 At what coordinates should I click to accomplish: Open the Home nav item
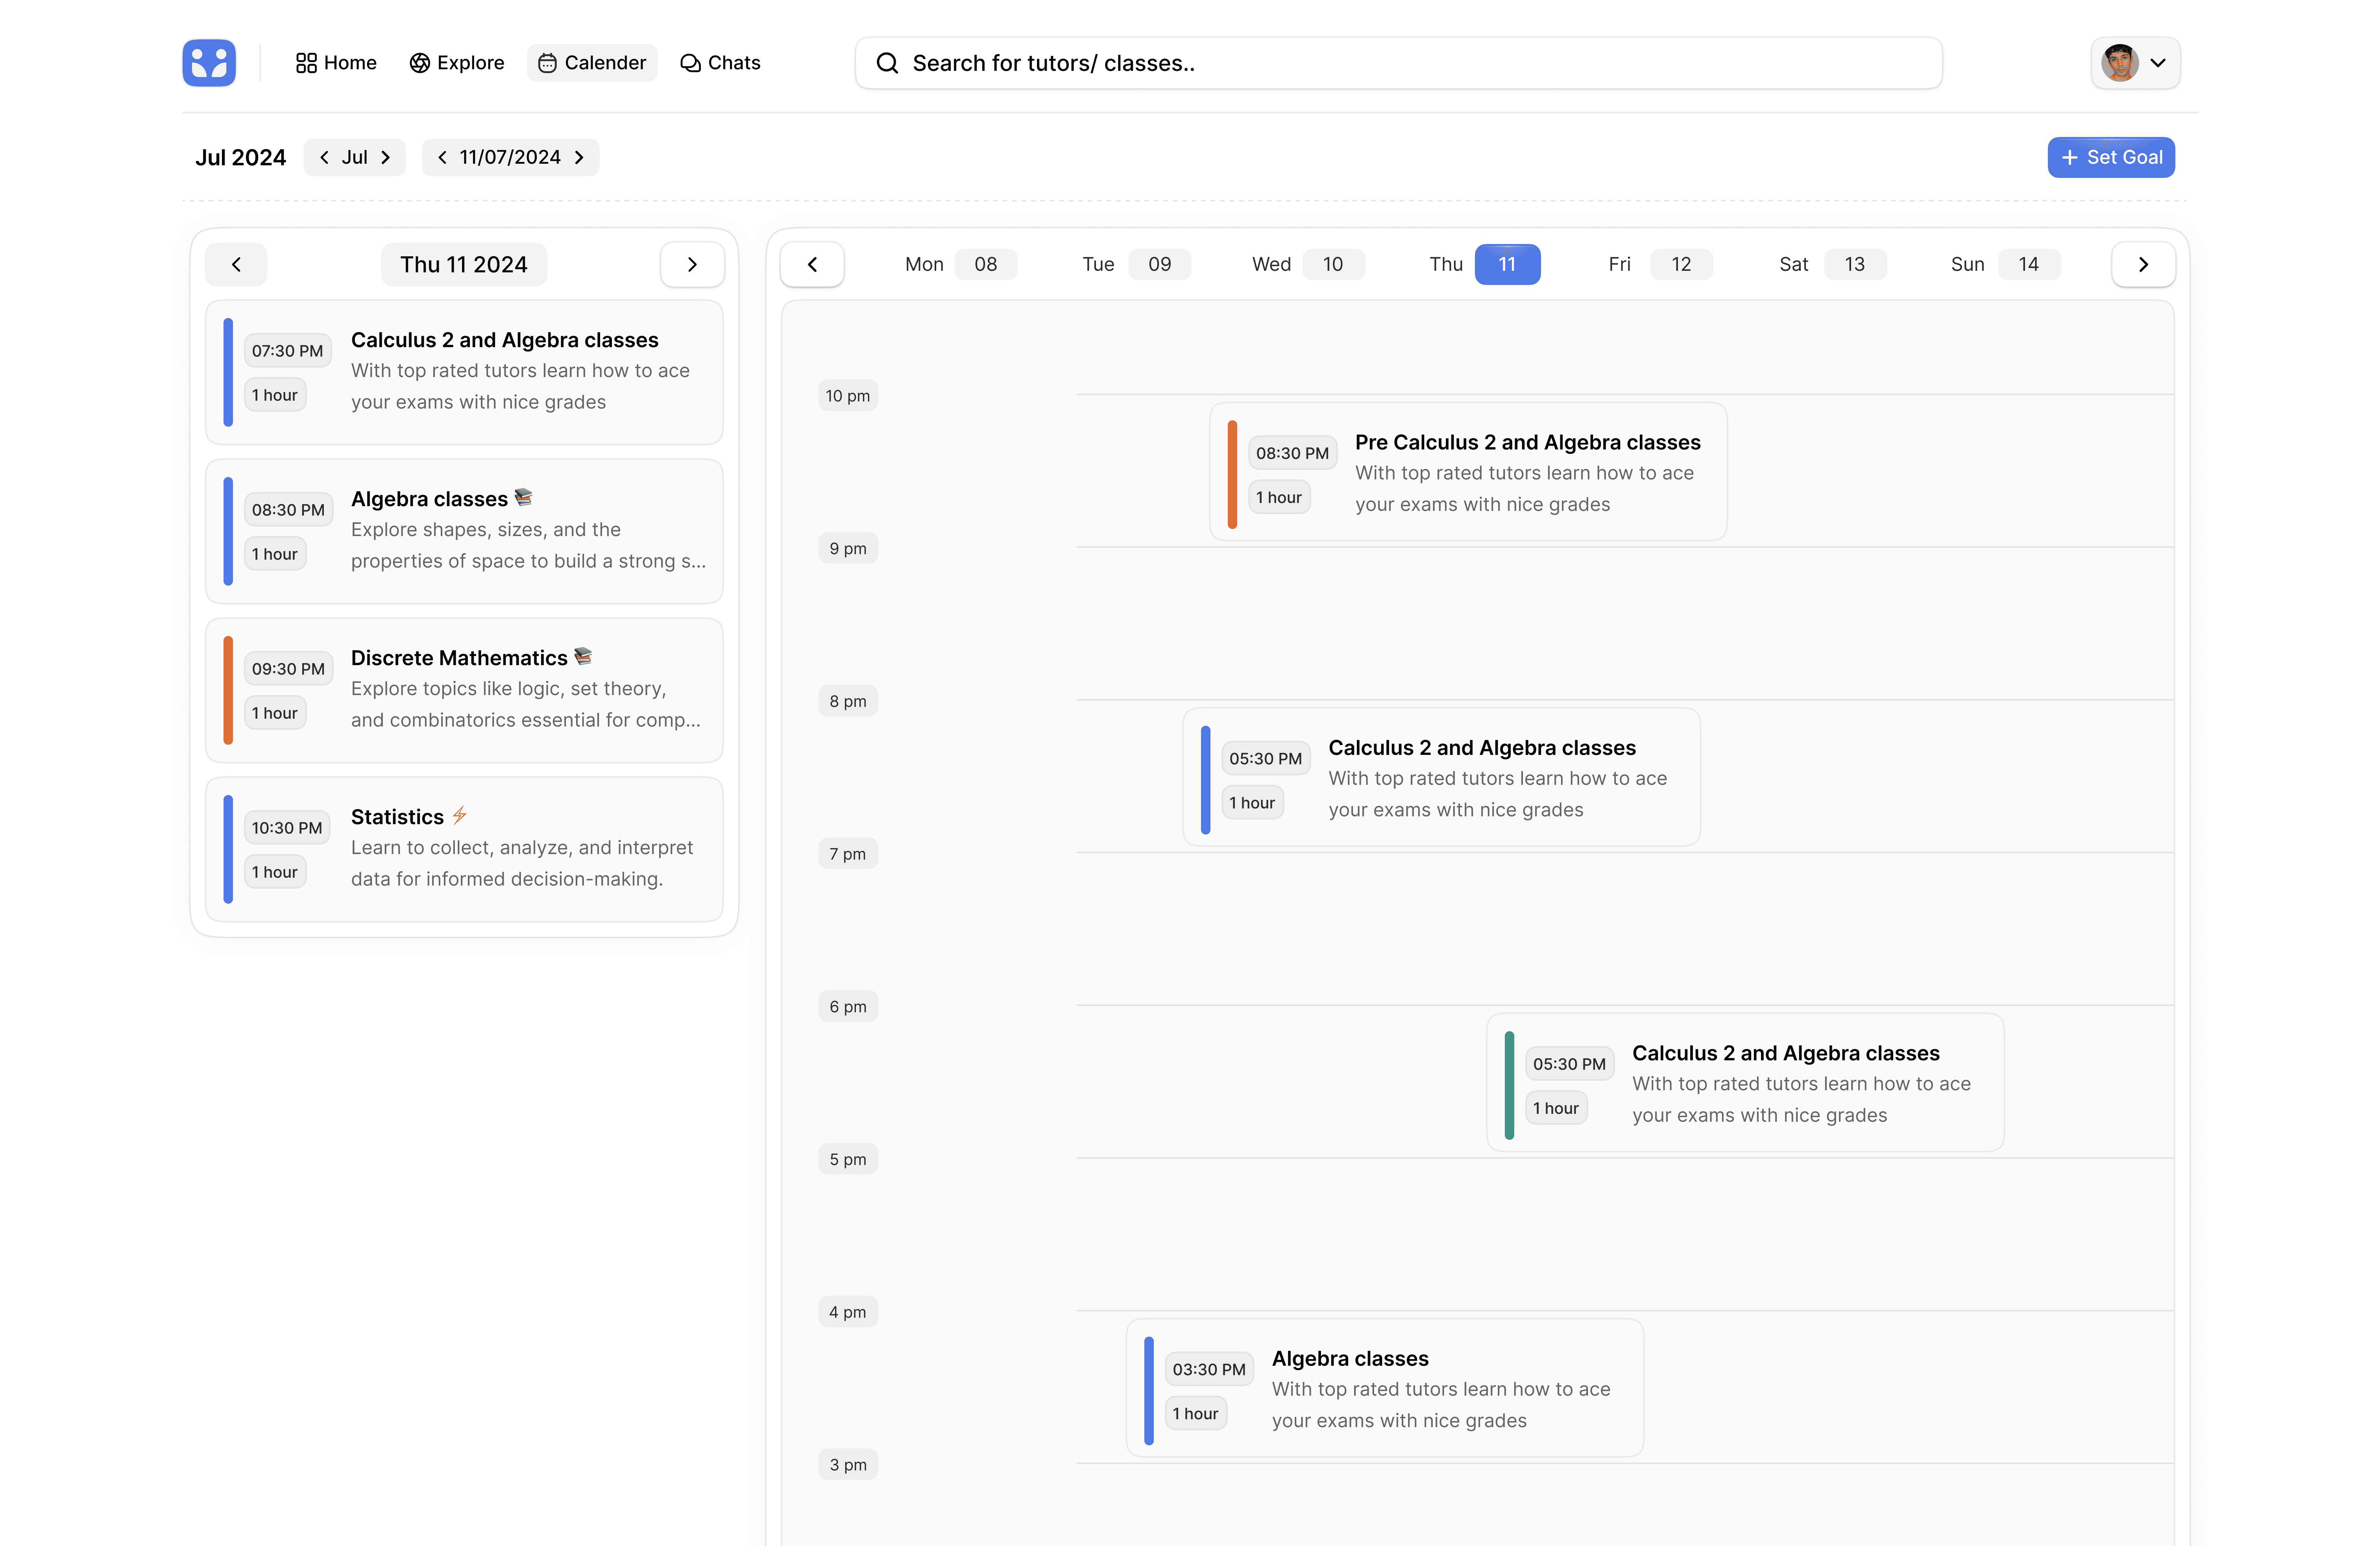(336, 63)
